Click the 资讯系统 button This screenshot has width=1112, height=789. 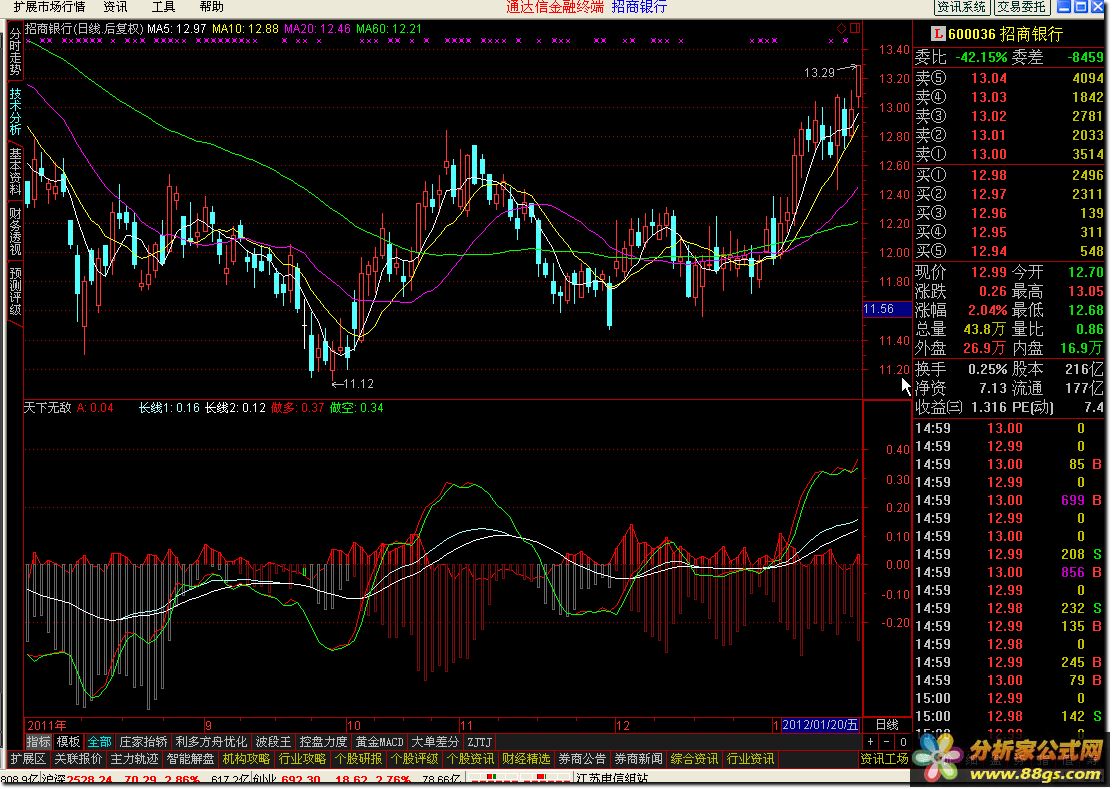tap(962, 7)
